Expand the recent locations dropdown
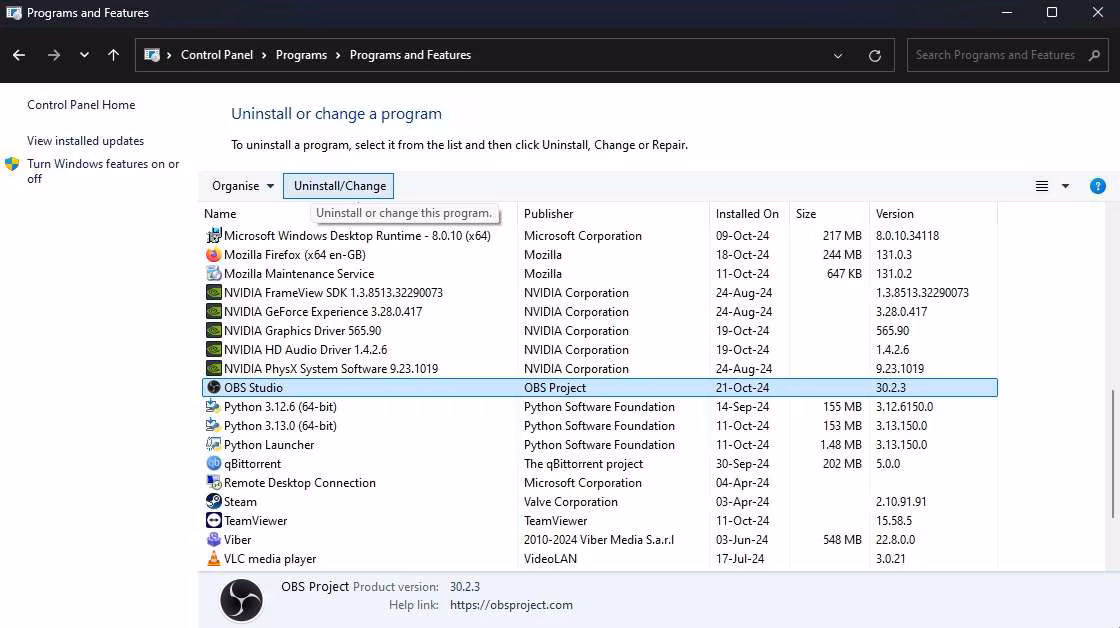This screenshot has width=1120, height=628. pos(84,55)
